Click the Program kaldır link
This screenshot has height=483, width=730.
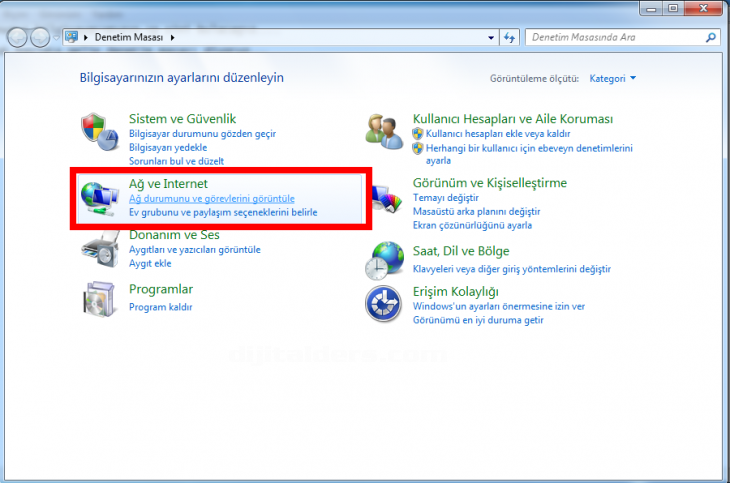[x=161, y=307]
